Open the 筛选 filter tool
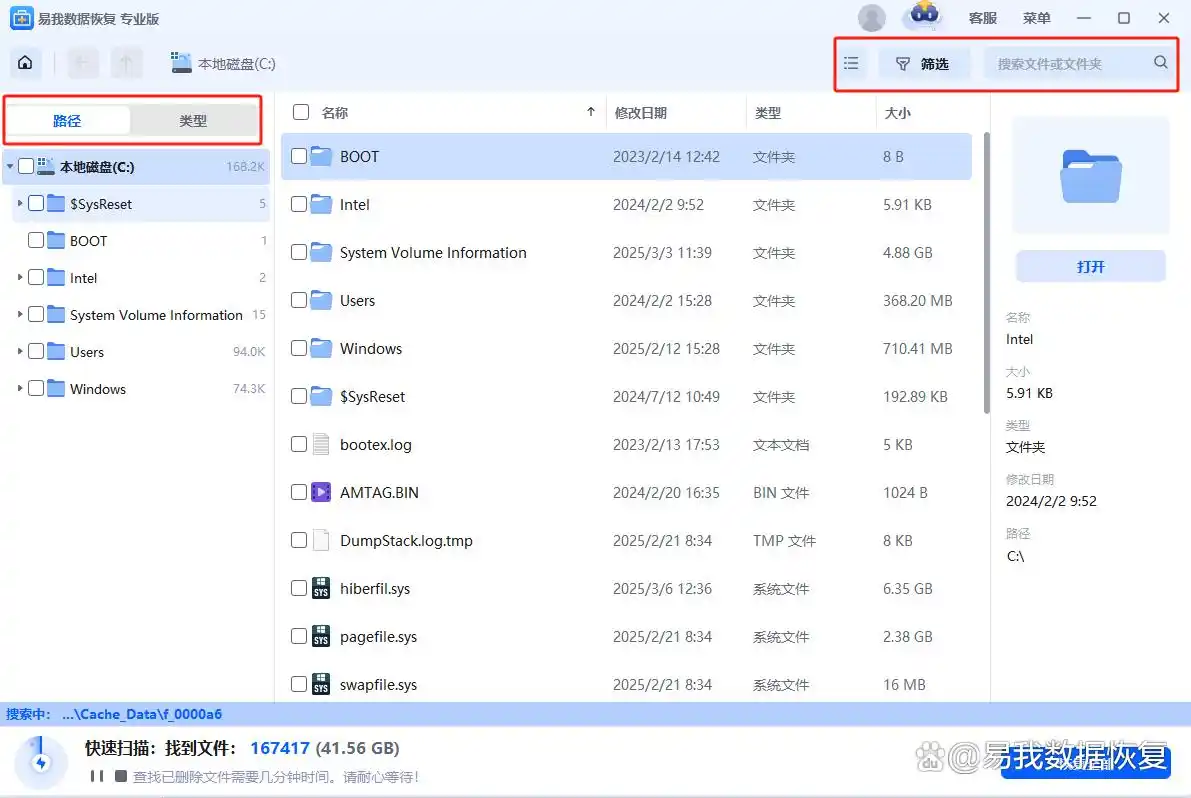The width and height of the screenshot is (1191, 798). click(924, 62)
